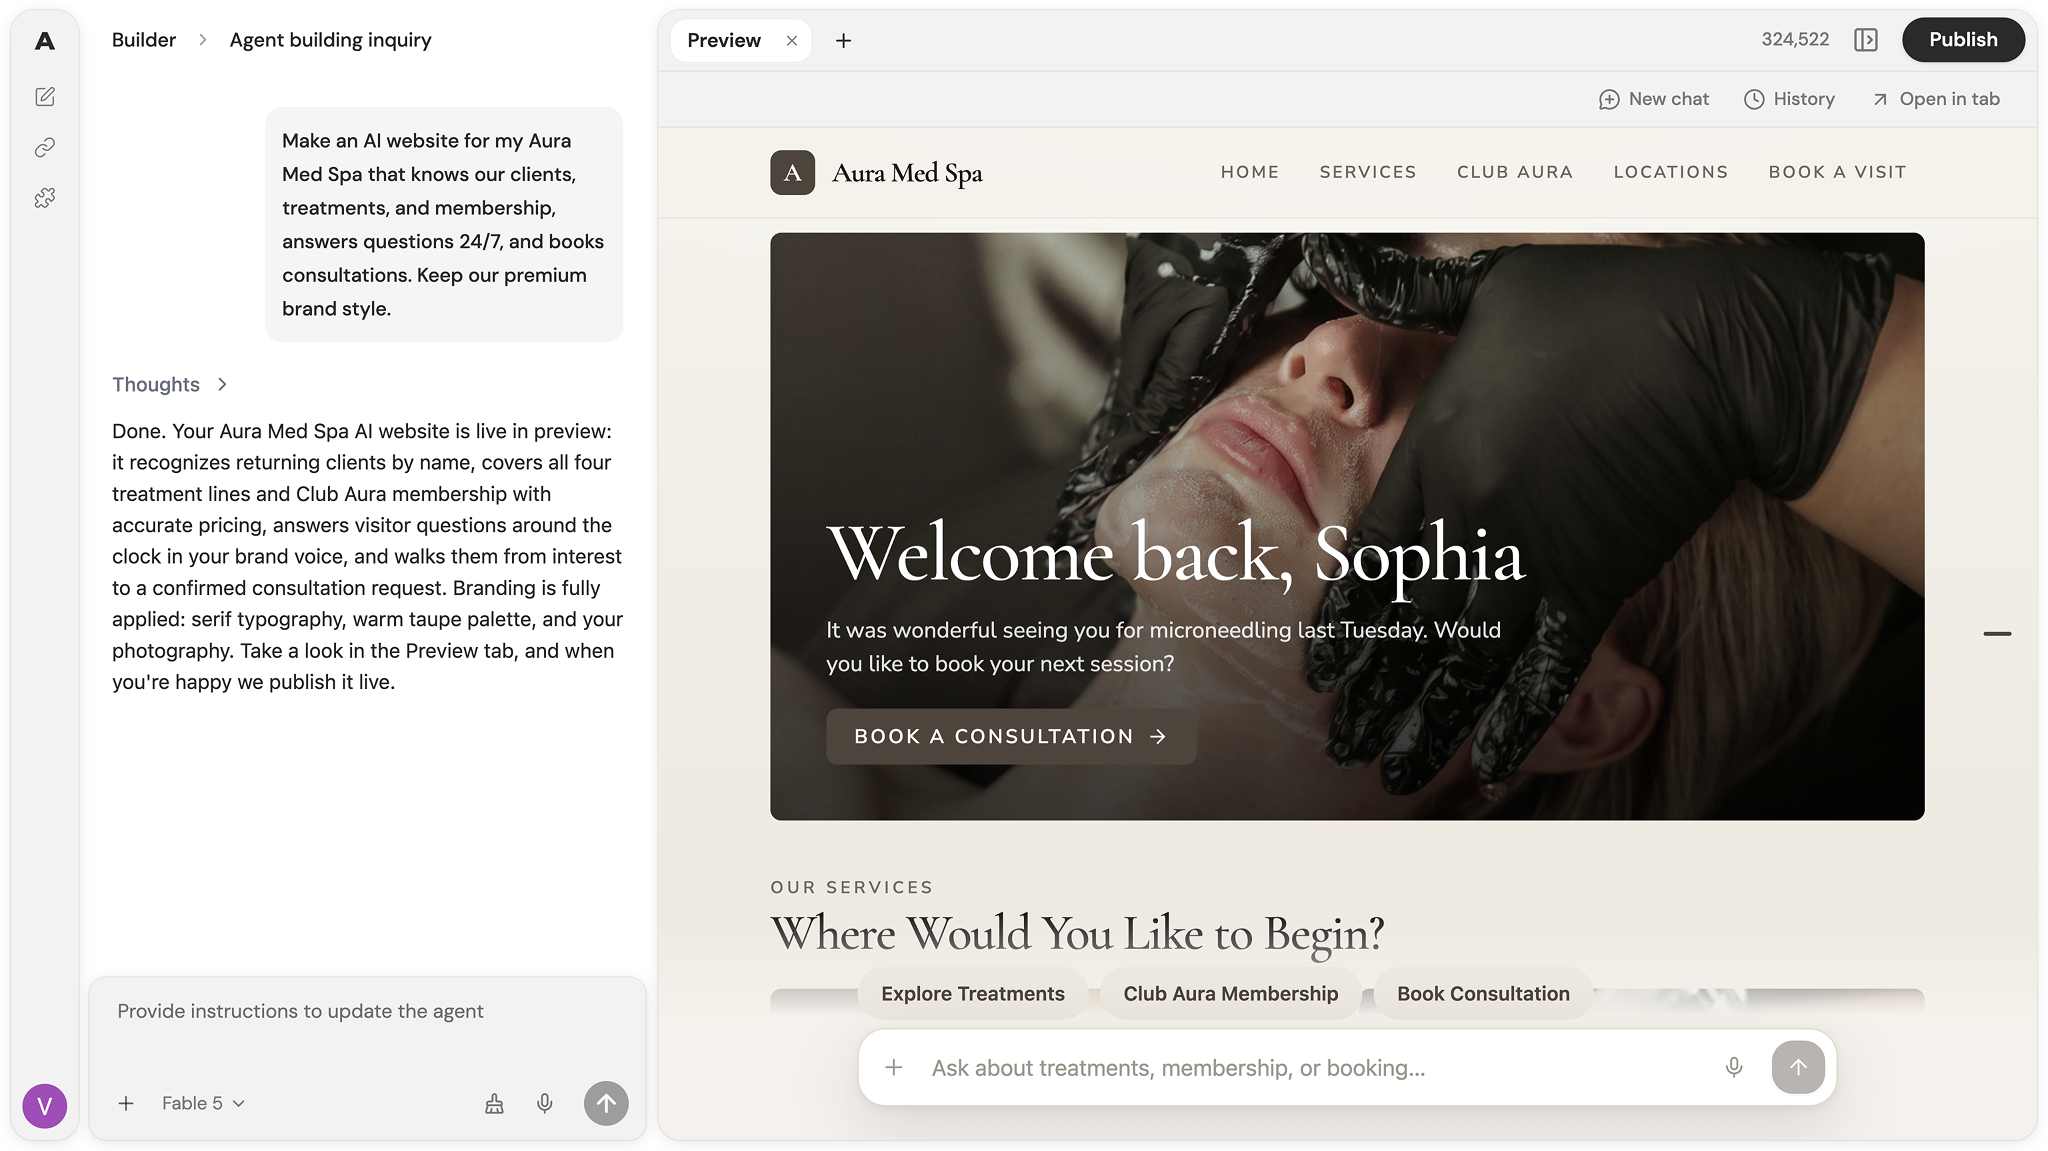Click plus attachment icon in spa chat bar

894,1067
